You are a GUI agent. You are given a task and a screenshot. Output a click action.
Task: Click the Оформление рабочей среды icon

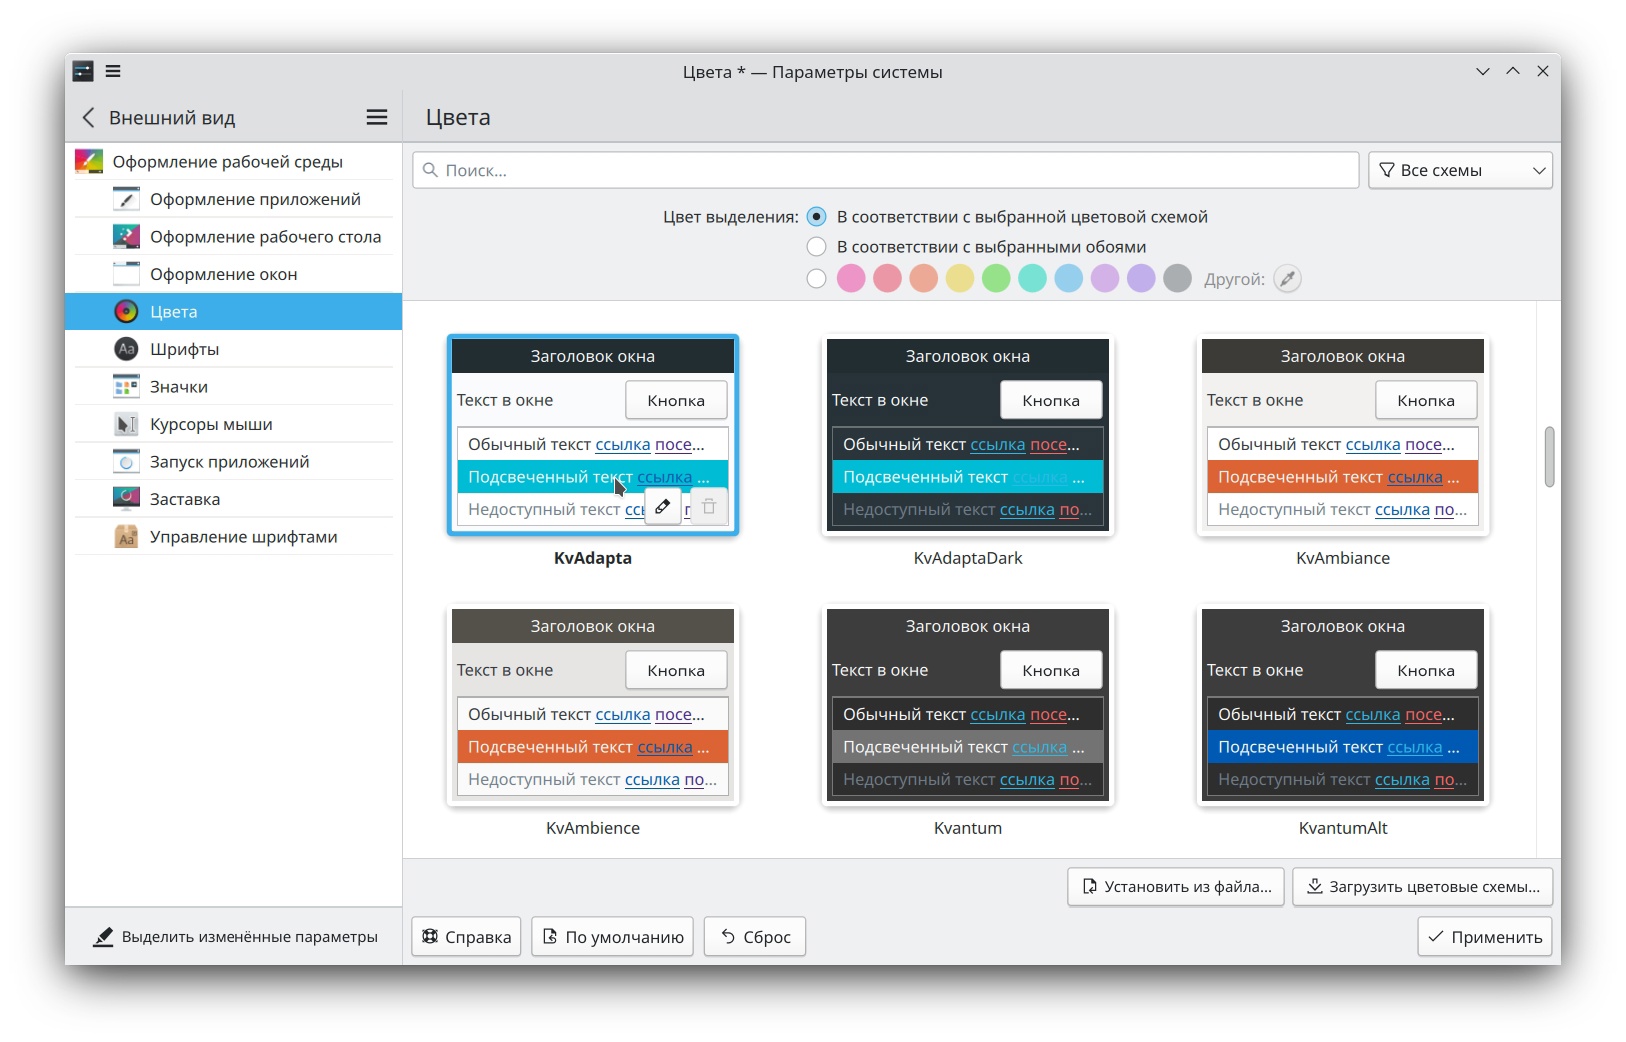(89, 161)
